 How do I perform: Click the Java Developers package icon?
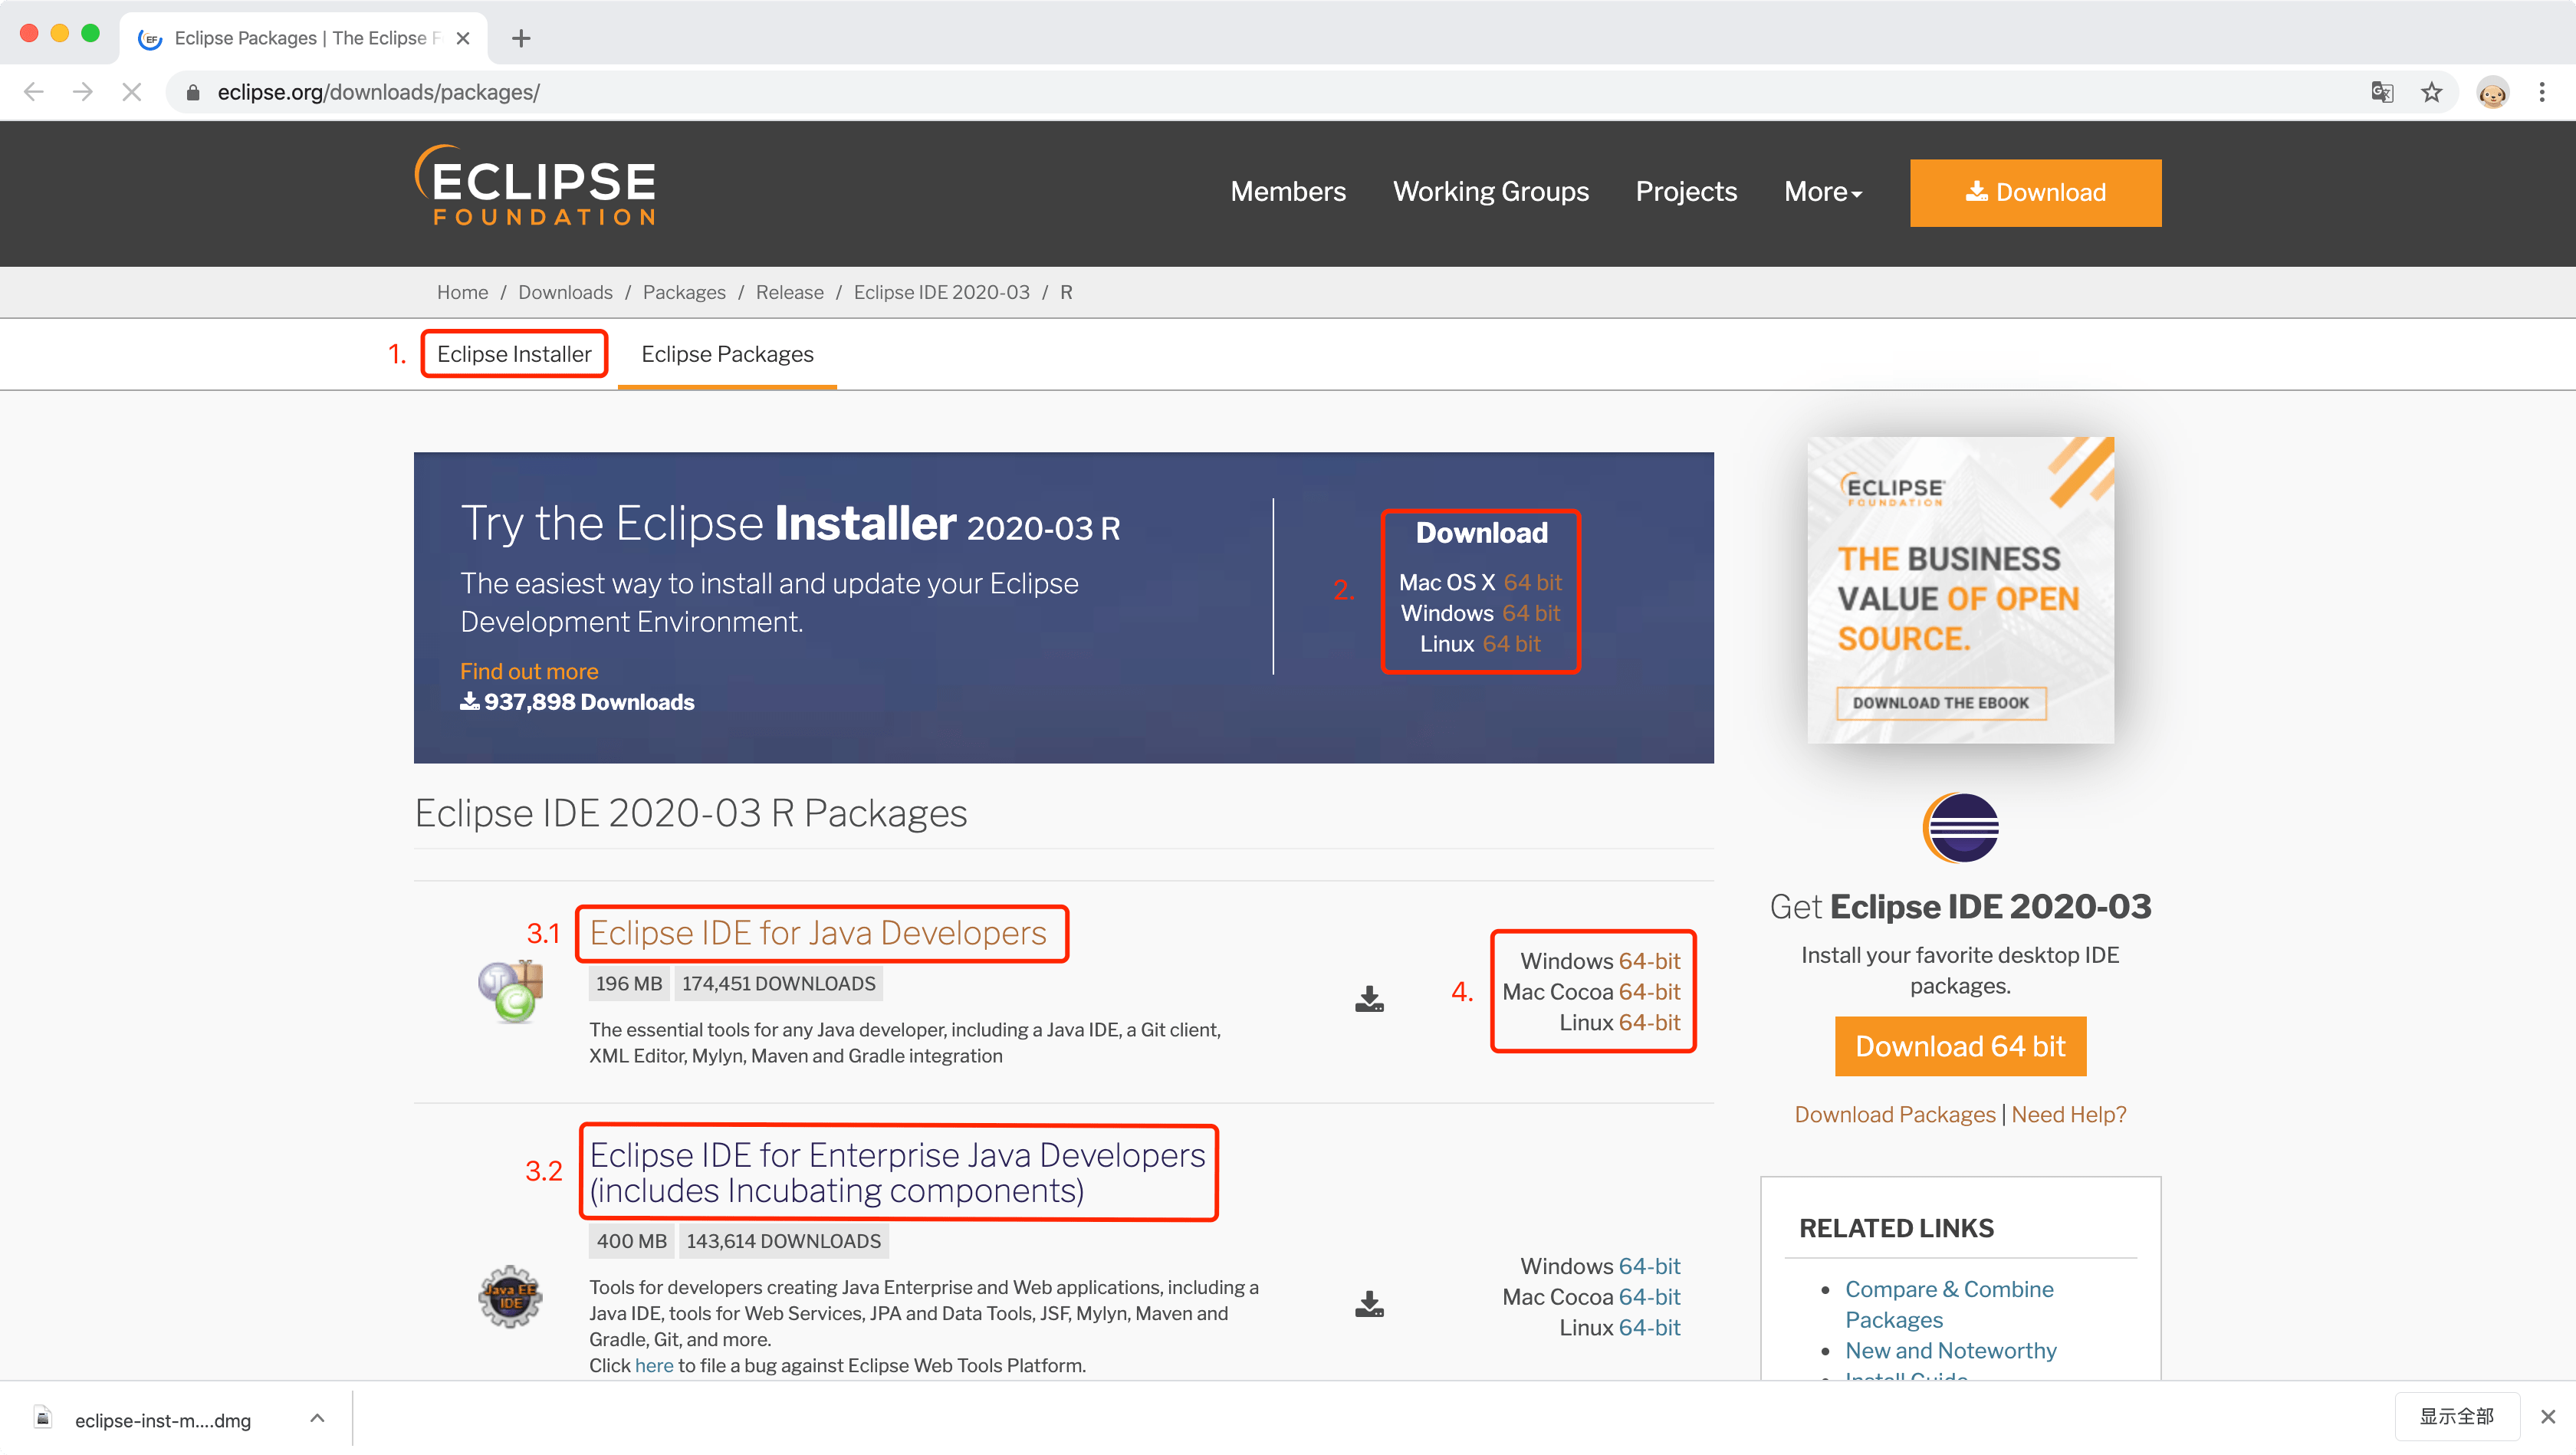tap(510, 992)
